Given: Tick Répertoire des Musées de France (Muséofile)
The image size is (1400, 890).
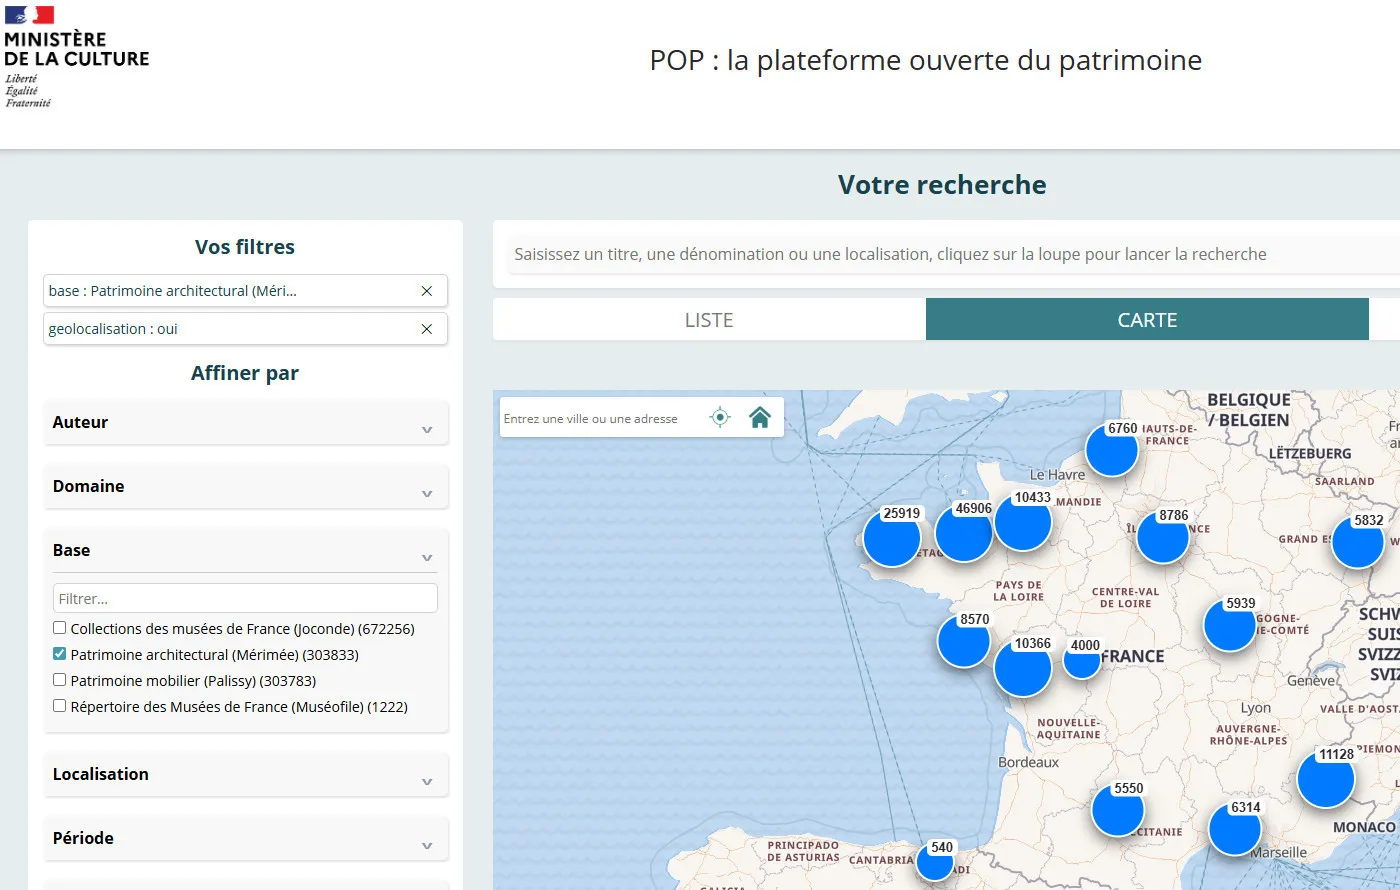Looking at the screenshot, I should [60, 706].
